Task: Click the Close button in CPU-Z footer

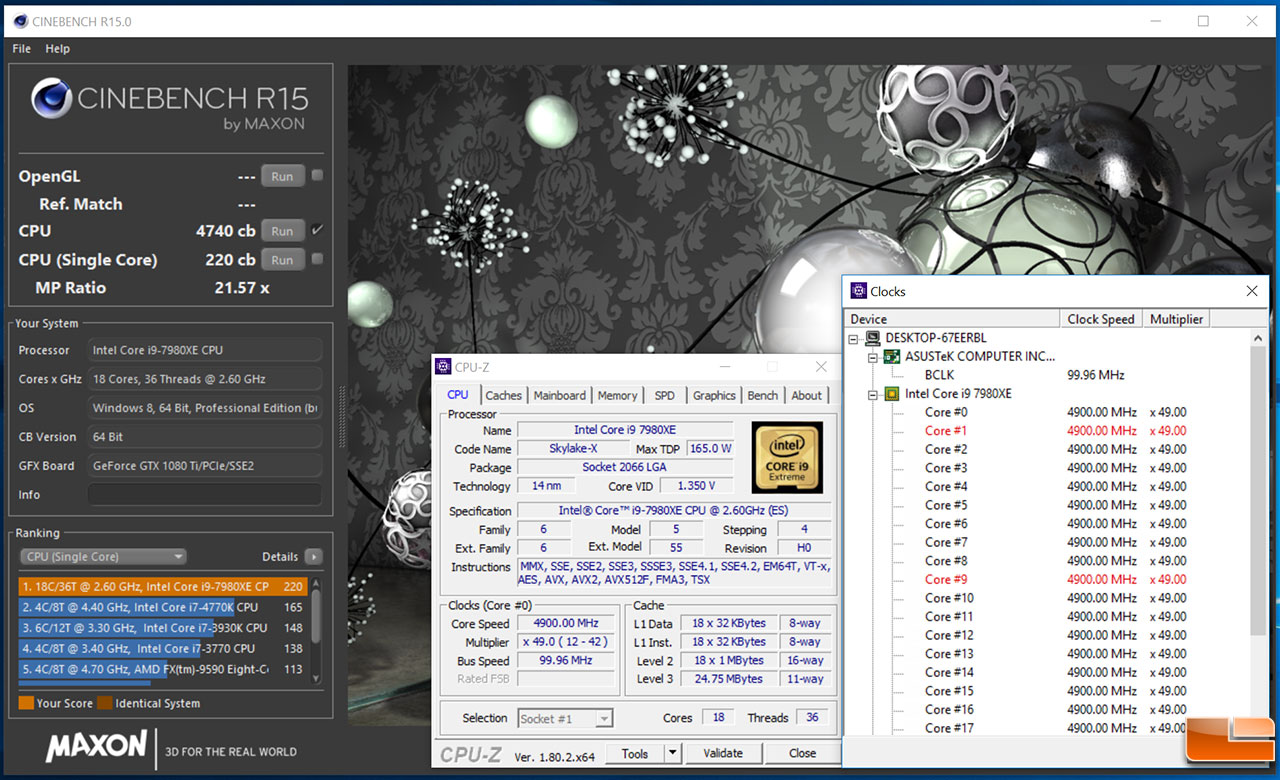Action: 802,753
